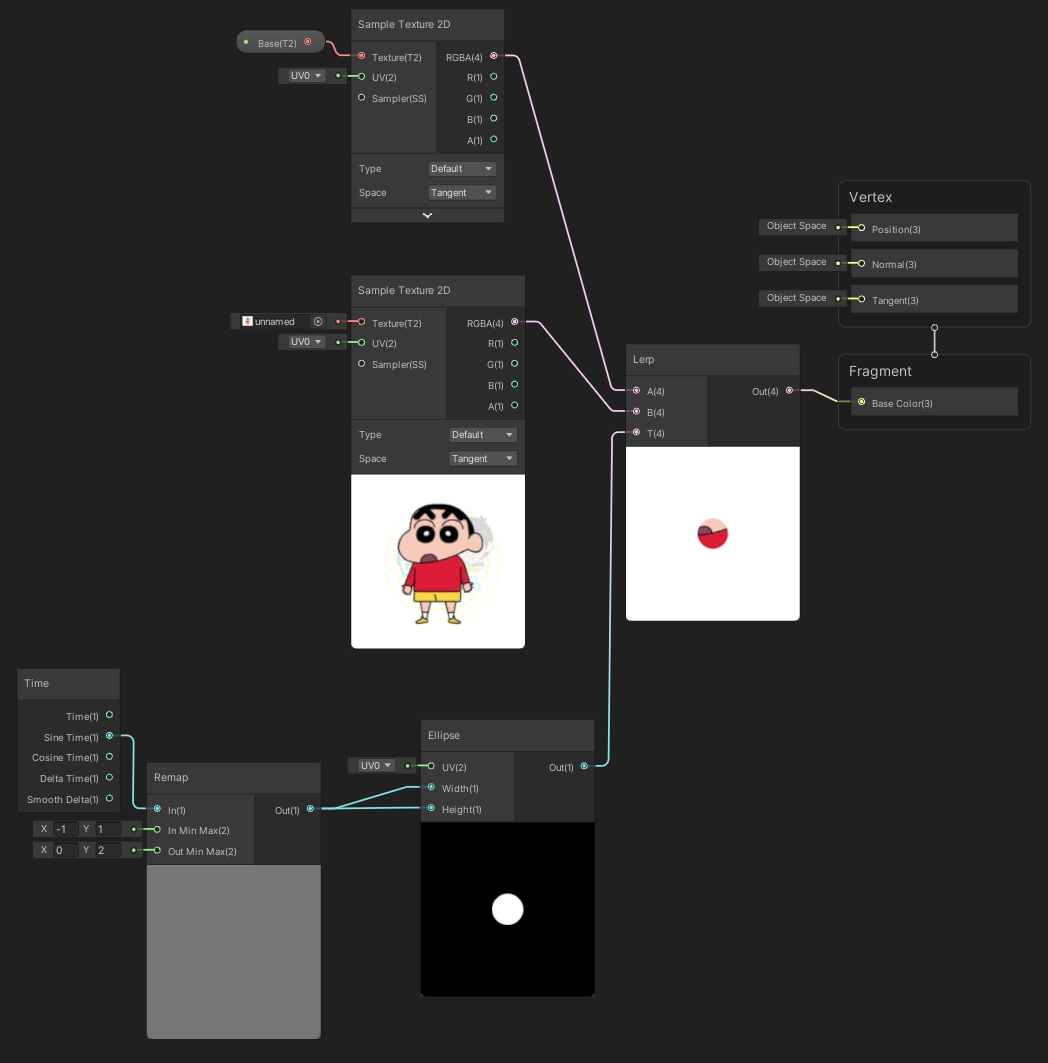Click Object Space label for Normal

click(797, 262)
